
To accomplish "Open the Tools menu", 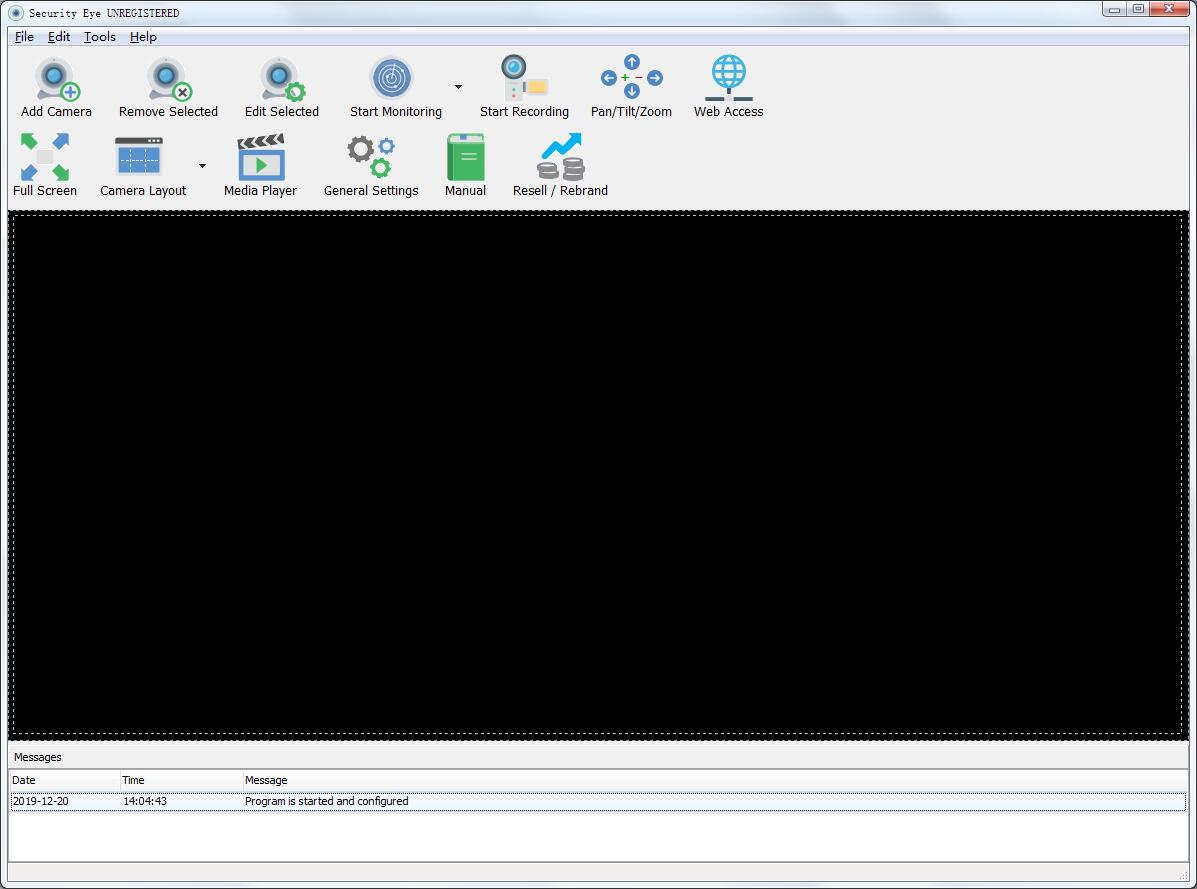I will [99, 37].
